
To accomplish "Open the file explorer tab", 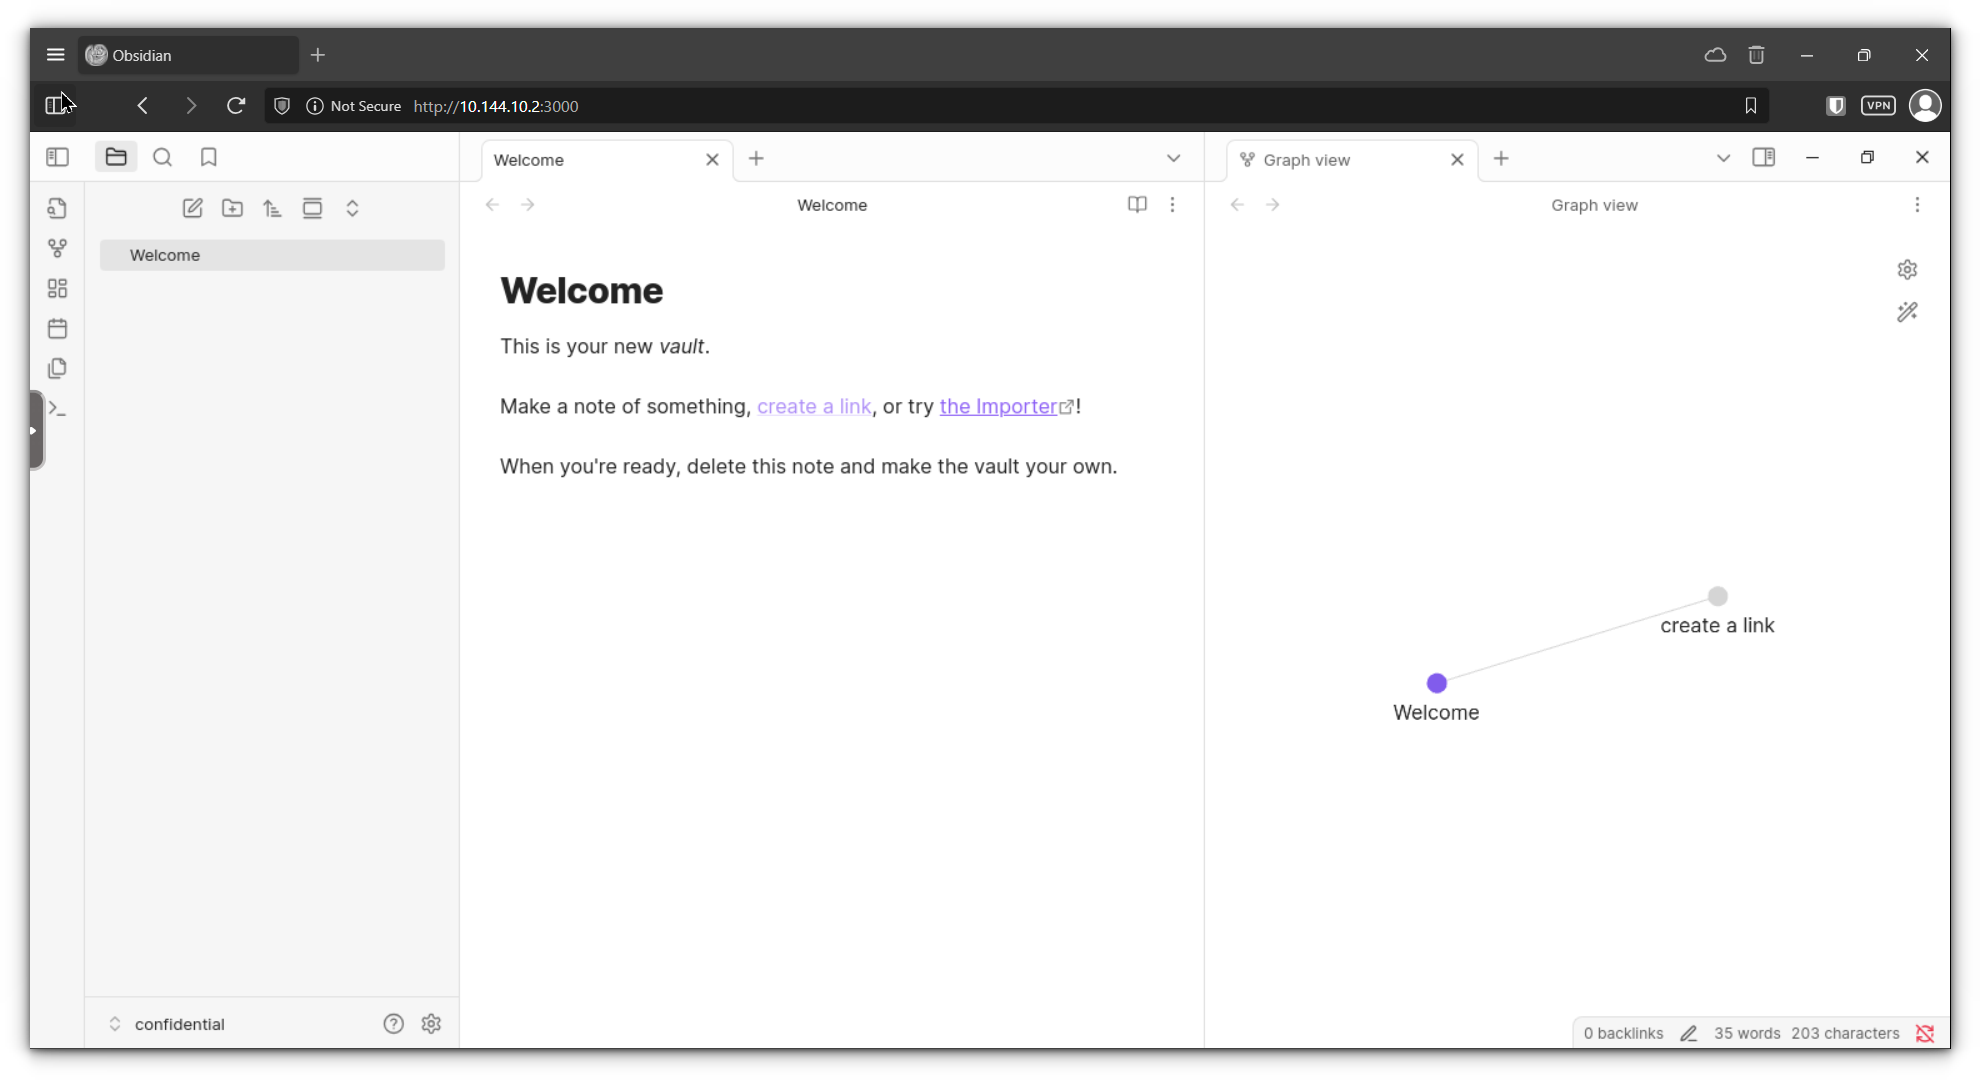I will coord(116,157).
